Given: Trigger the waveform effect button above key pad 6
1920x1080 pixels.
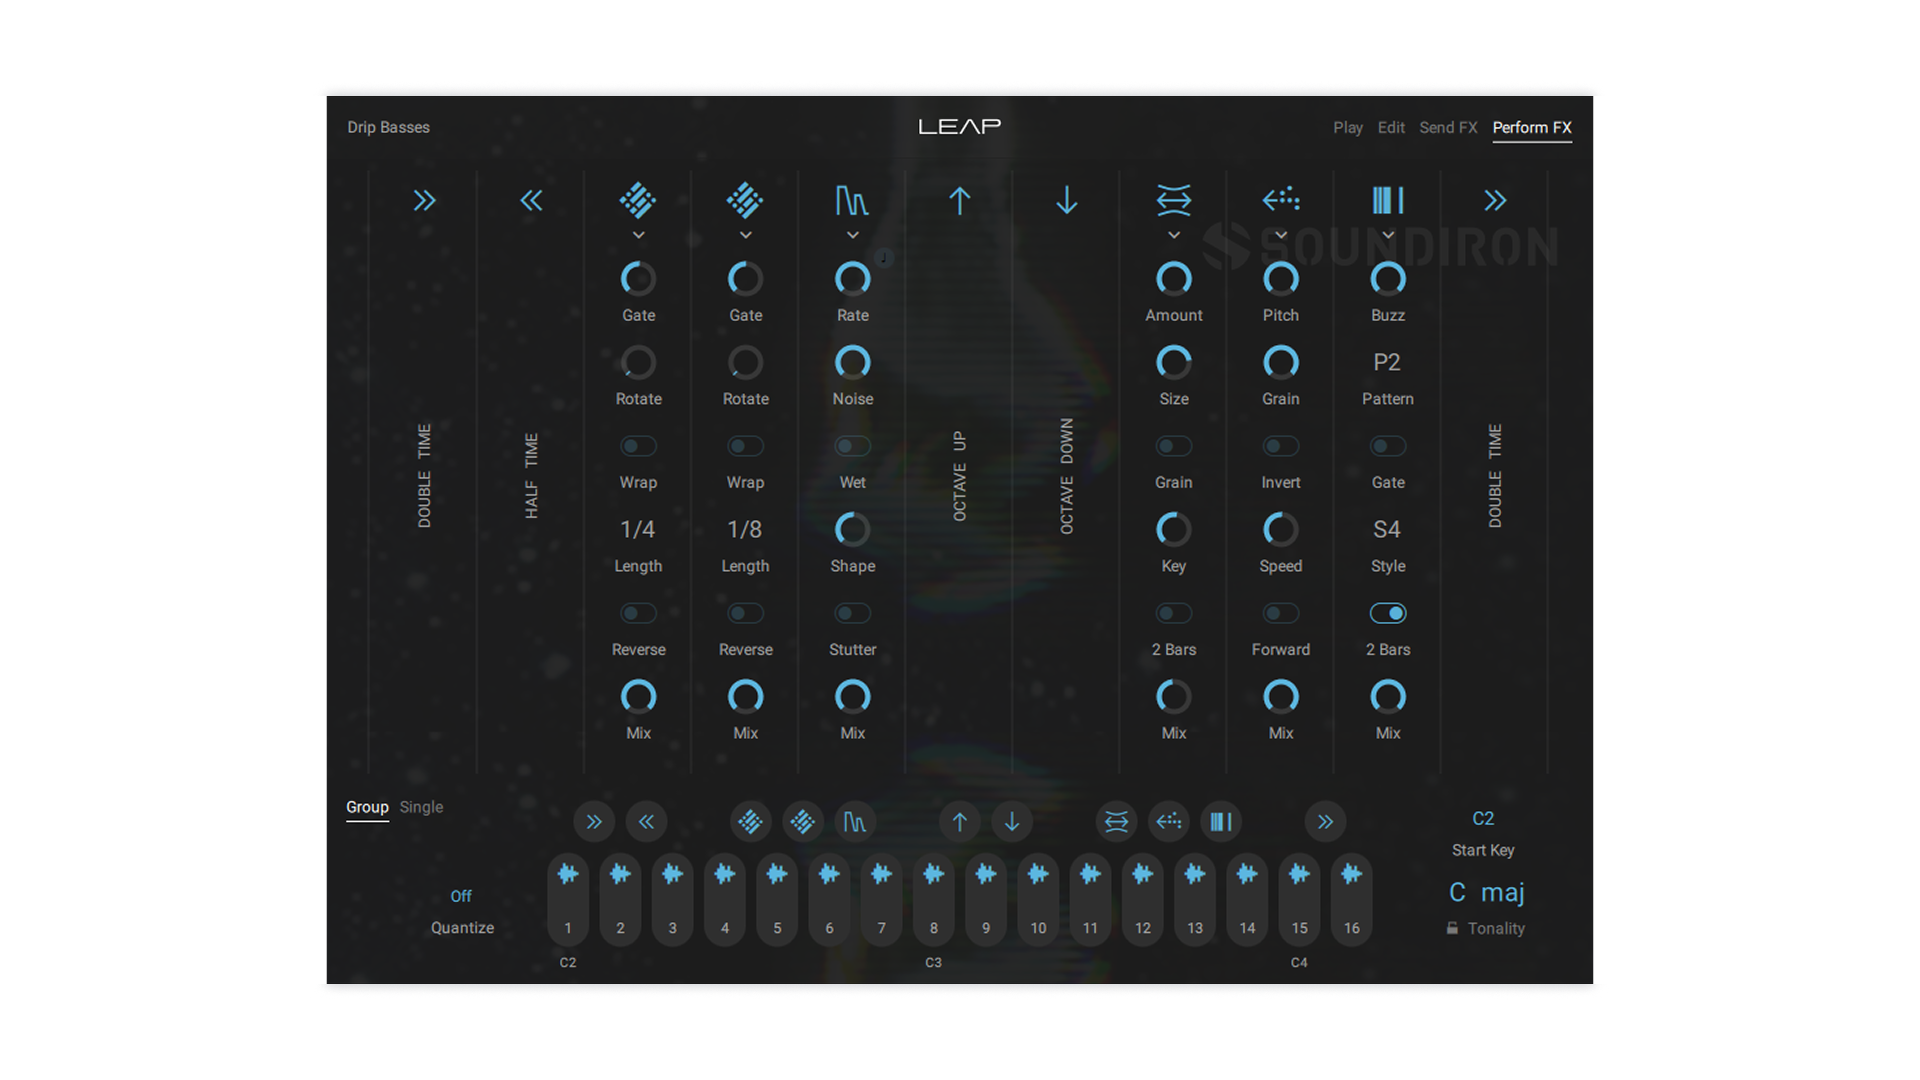Looking at the screenshot, I should [855, 822].
